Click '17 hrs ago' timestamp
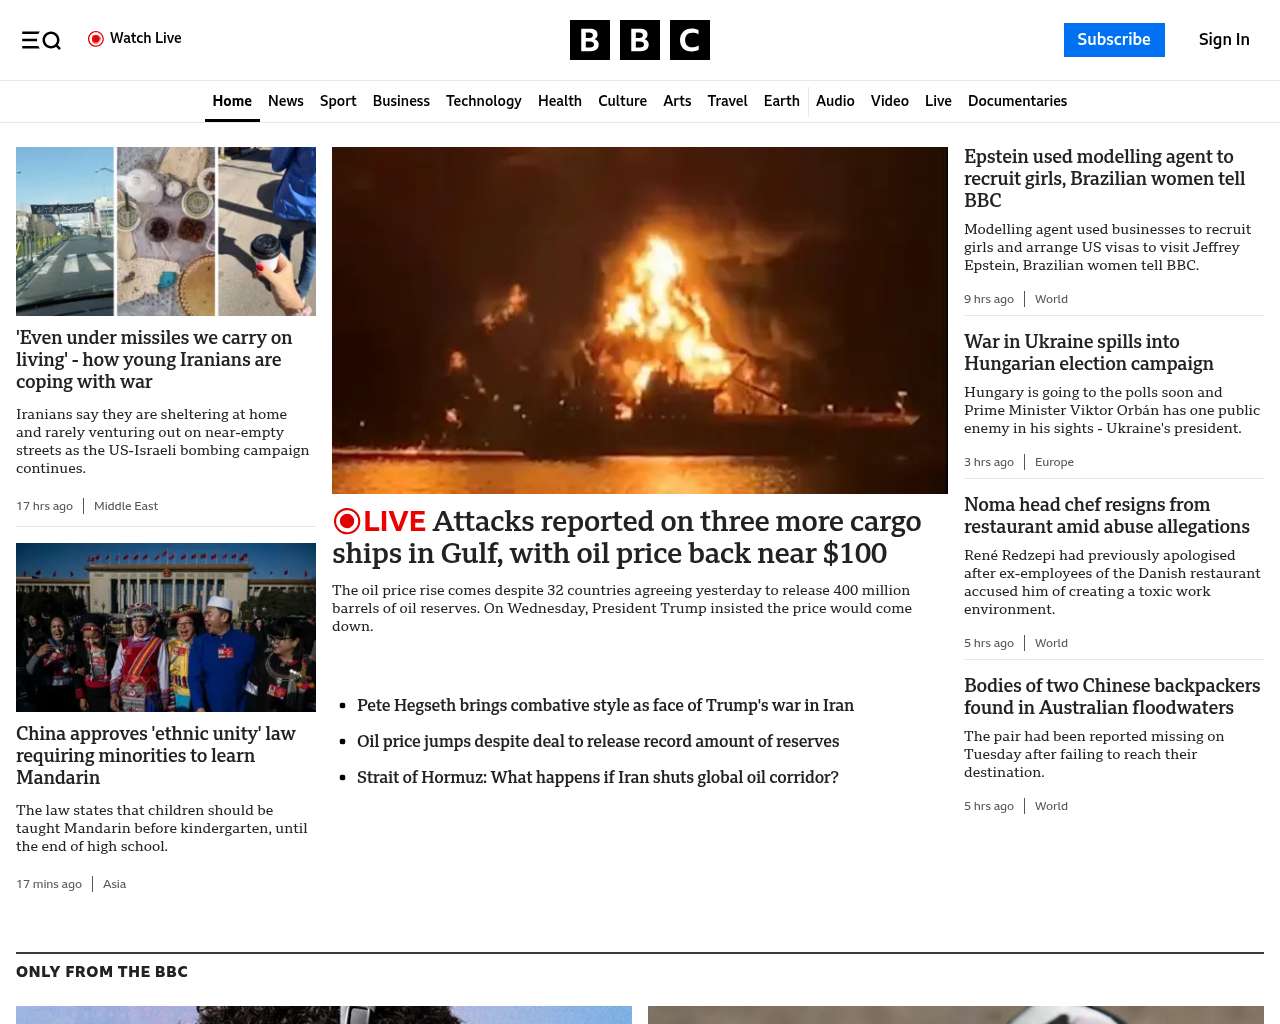Image resolution: width=1280 pixels, height=1024 pixels. pyautogui.click(x=44, y=506)
